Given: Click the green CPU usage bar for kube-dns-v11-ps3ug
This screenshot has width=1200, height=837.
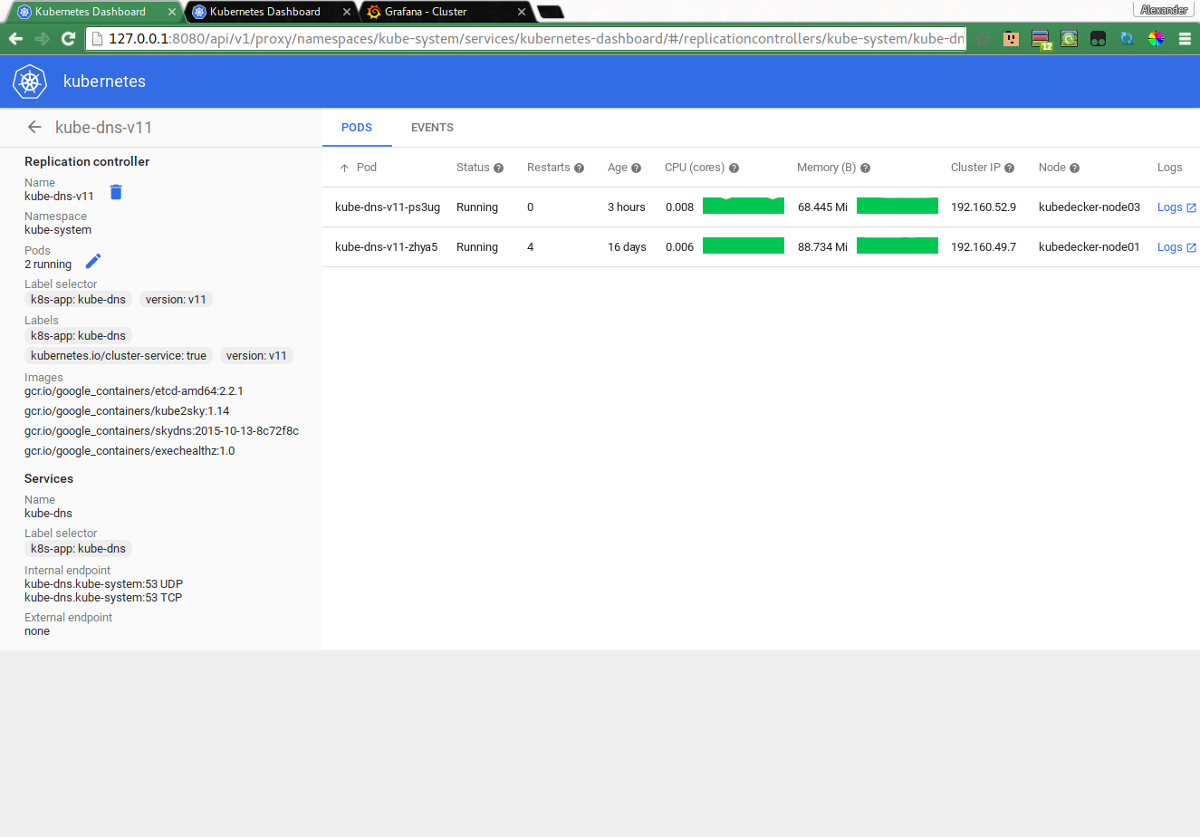Looking at the screenshot, I should click(x=743, y=207).
